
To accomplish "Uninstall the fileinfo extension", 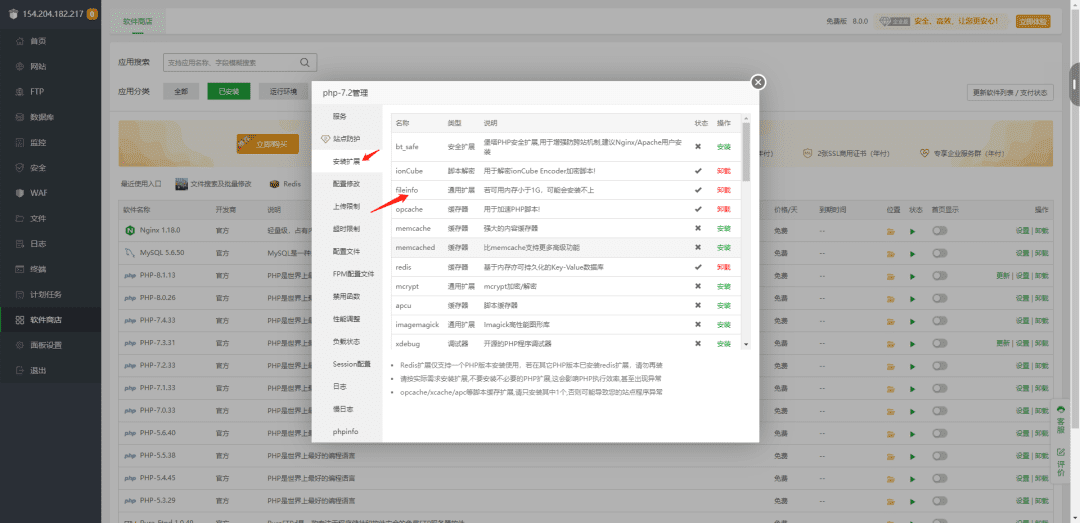I will coord(723,190).
